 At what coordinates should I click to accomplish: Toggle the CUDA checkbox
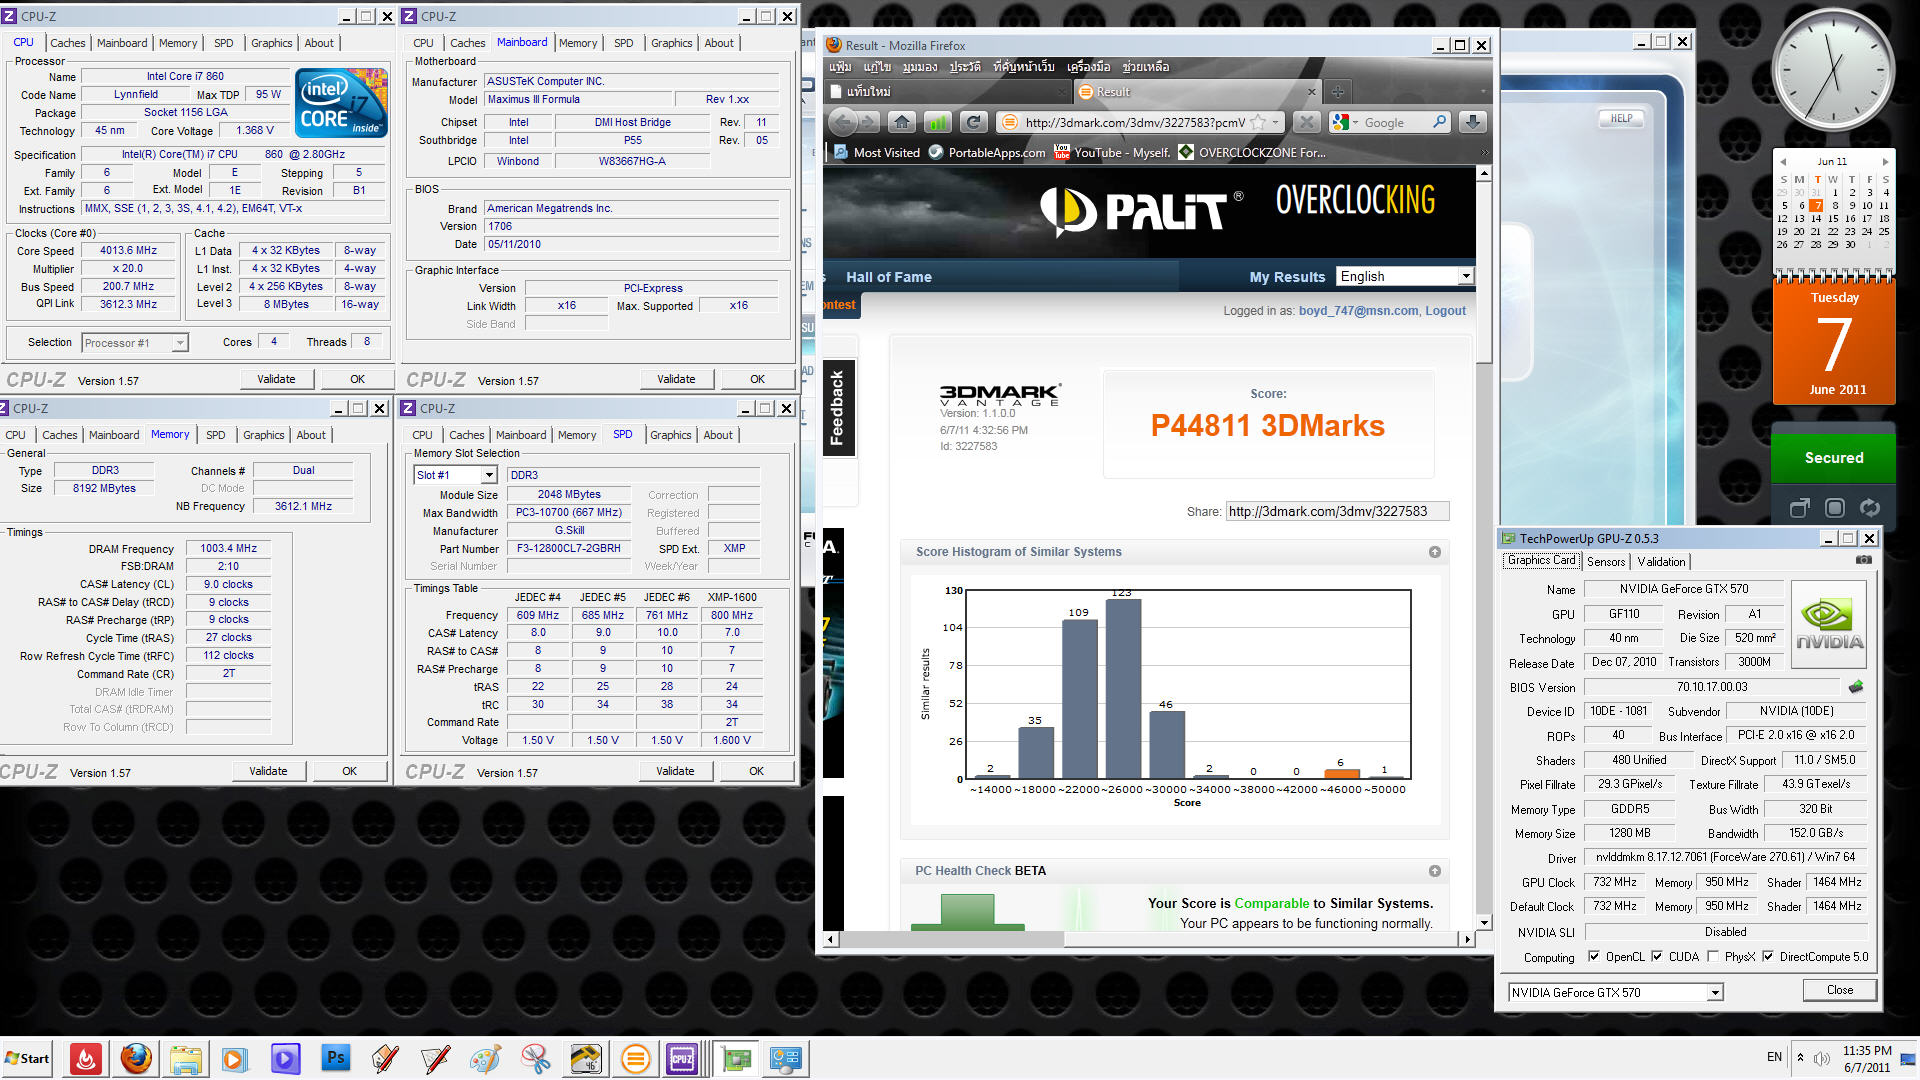click(x=1657, y=957)
